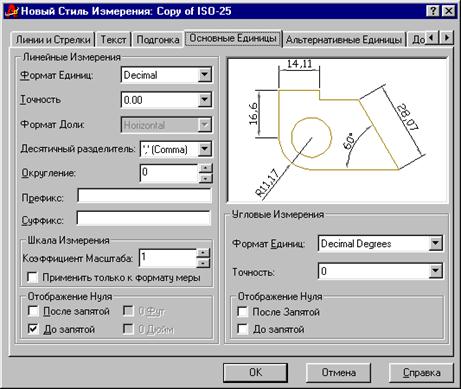Viewport: 461px width, 389px height.
Task: Enable angular 'После Запятой' checkbox
Action: 242,312
